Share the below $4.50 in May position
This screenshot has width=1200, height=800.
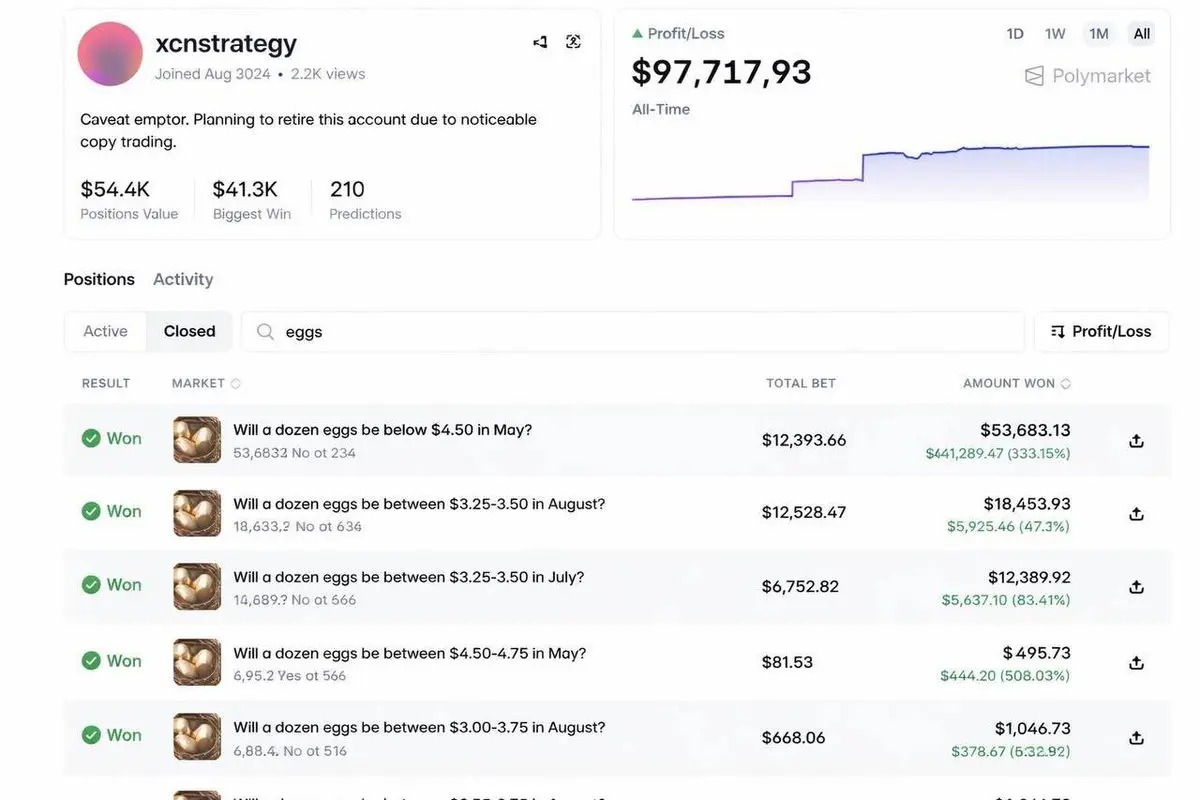click(x=1136, y=441)
